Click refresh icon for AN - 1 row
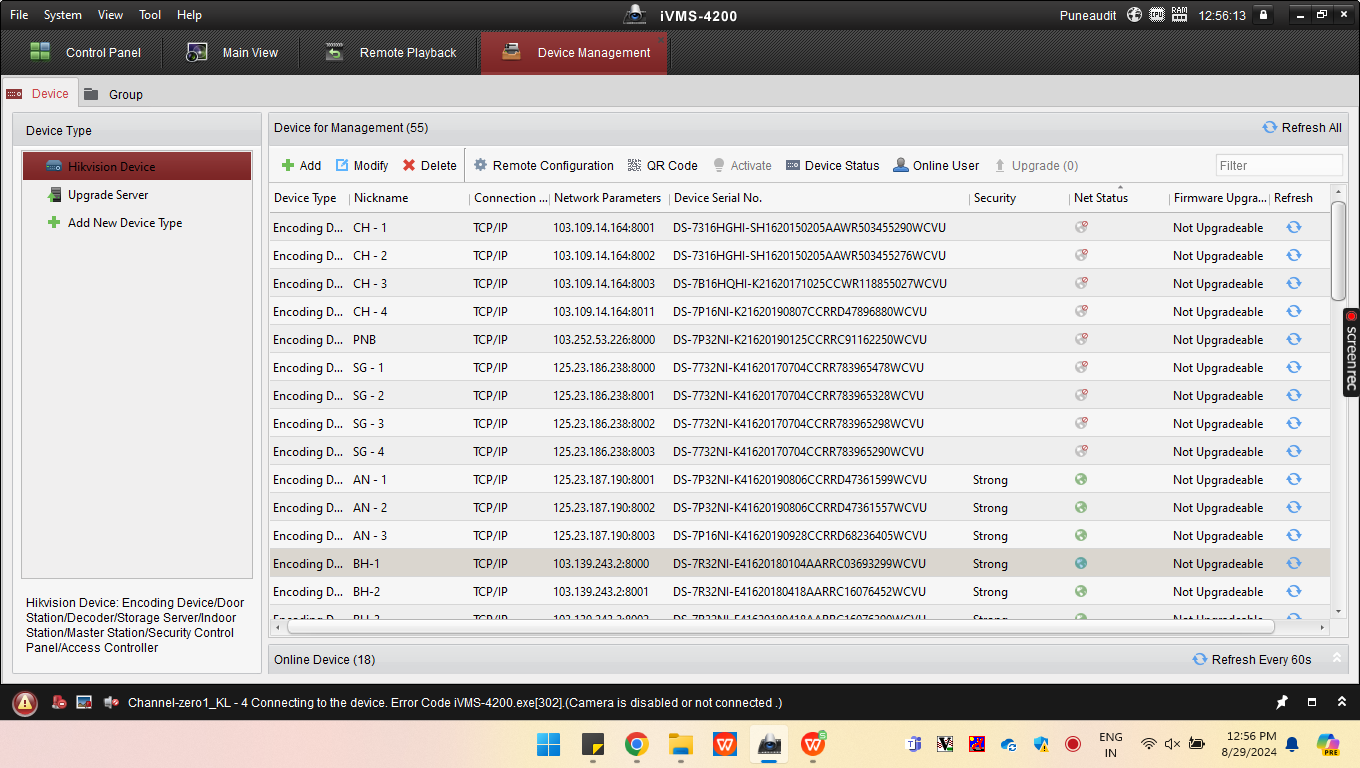This screenshot has height=768, width=1360. pyautogui.click(x=1293, y=479)
